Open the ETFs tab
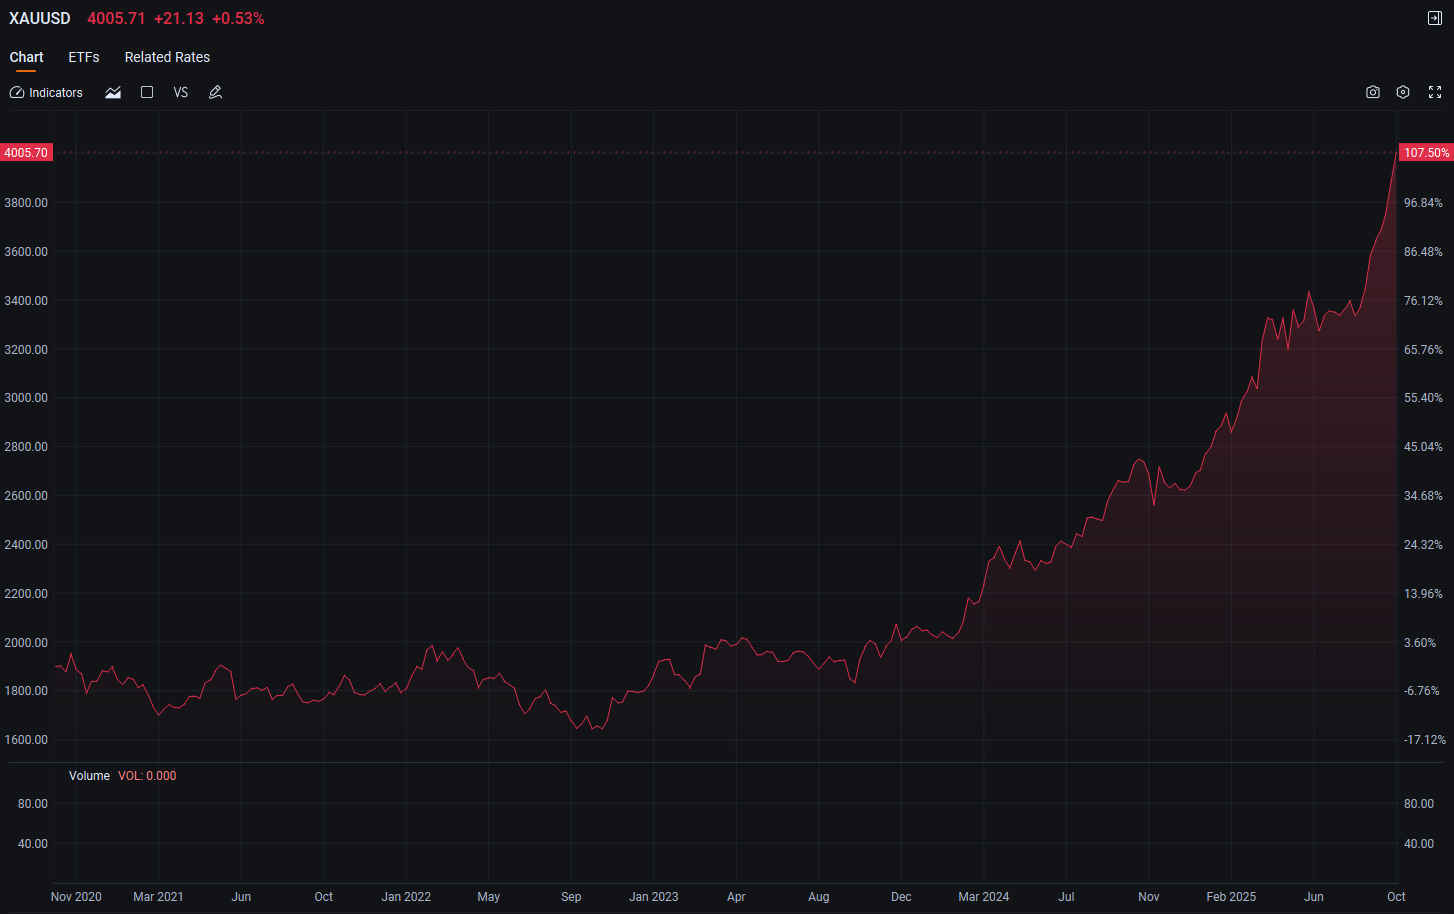Viewport: 1454px width, 914px height. click(84, 57)
